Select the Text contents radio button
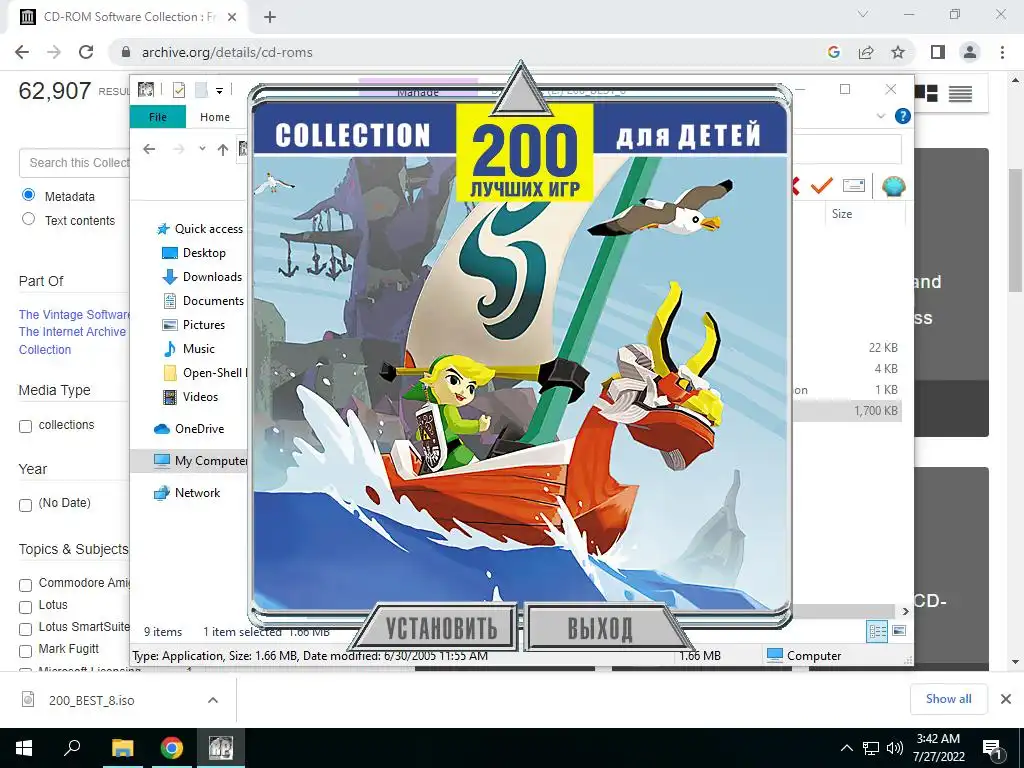 (x=28, y=219)
